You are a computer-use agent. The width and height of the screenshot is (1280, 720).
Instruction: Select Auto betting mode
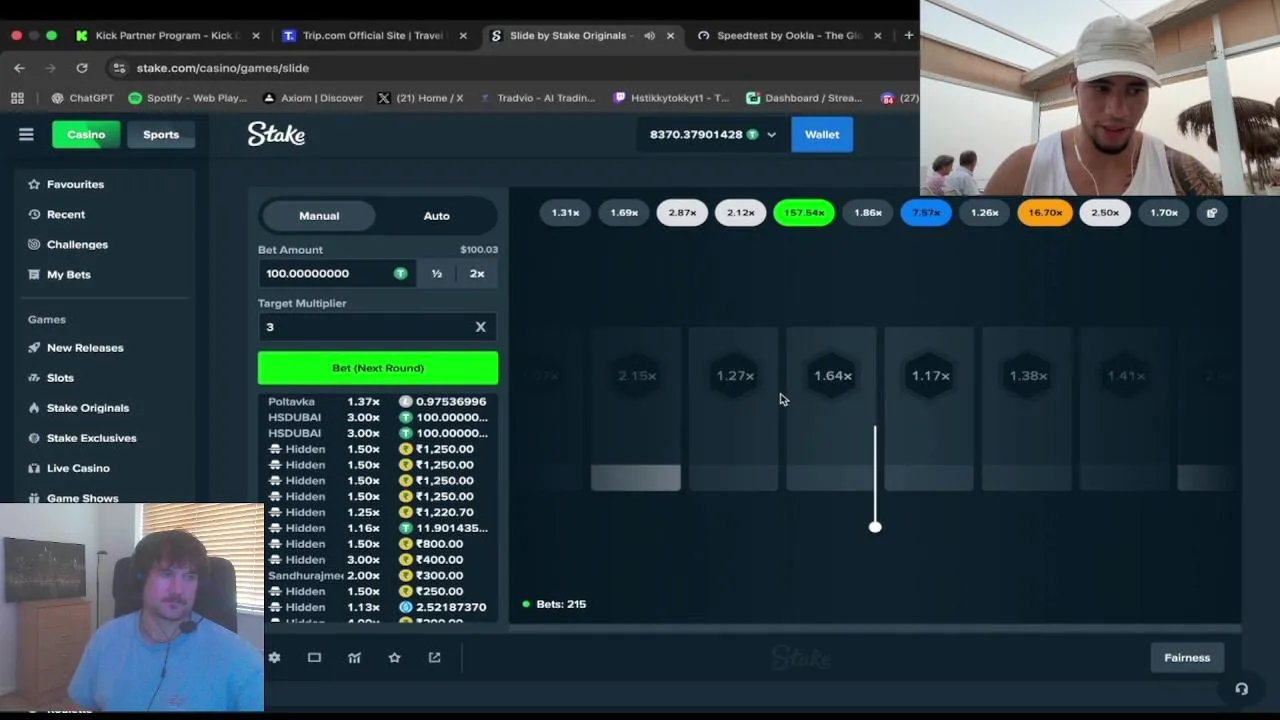436,215
